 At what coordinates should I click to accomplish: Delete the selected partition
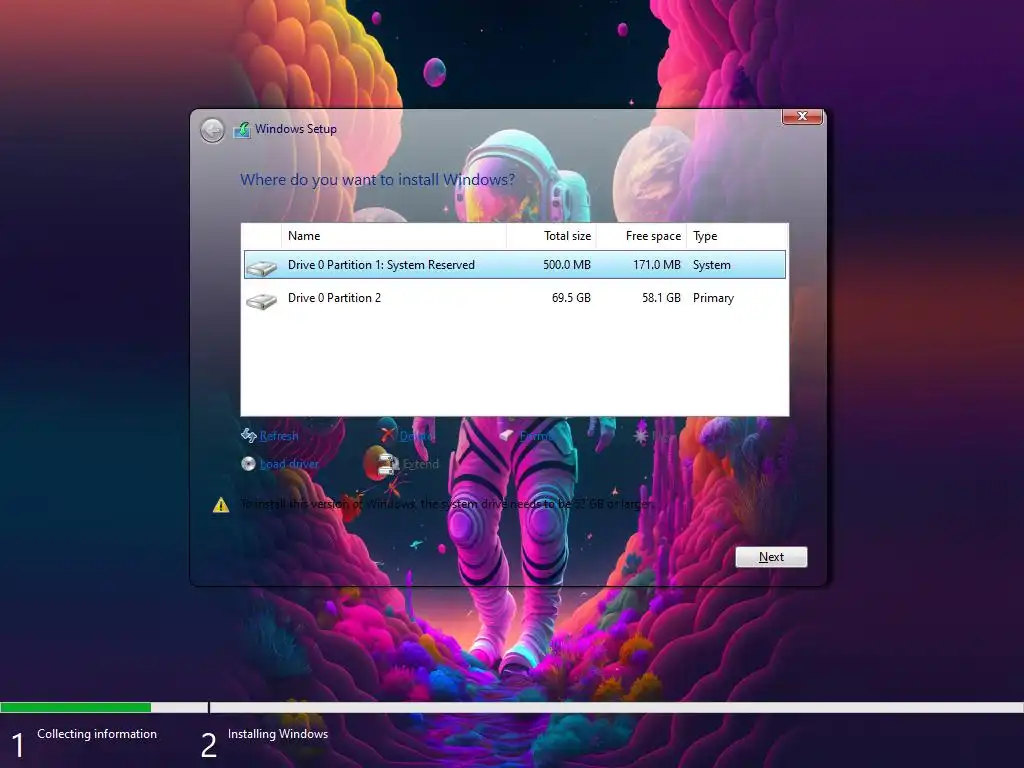click(x=416, y=436)
